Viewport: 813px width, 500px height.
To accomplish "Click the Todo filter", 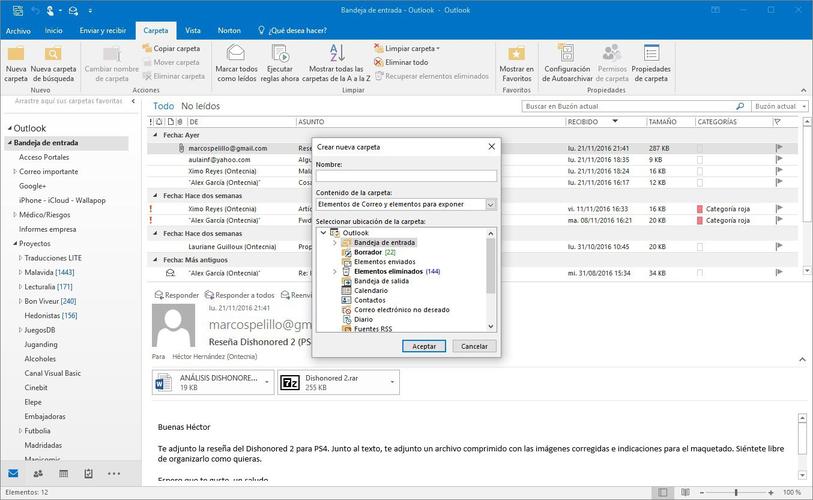I will tap(163, 106).
